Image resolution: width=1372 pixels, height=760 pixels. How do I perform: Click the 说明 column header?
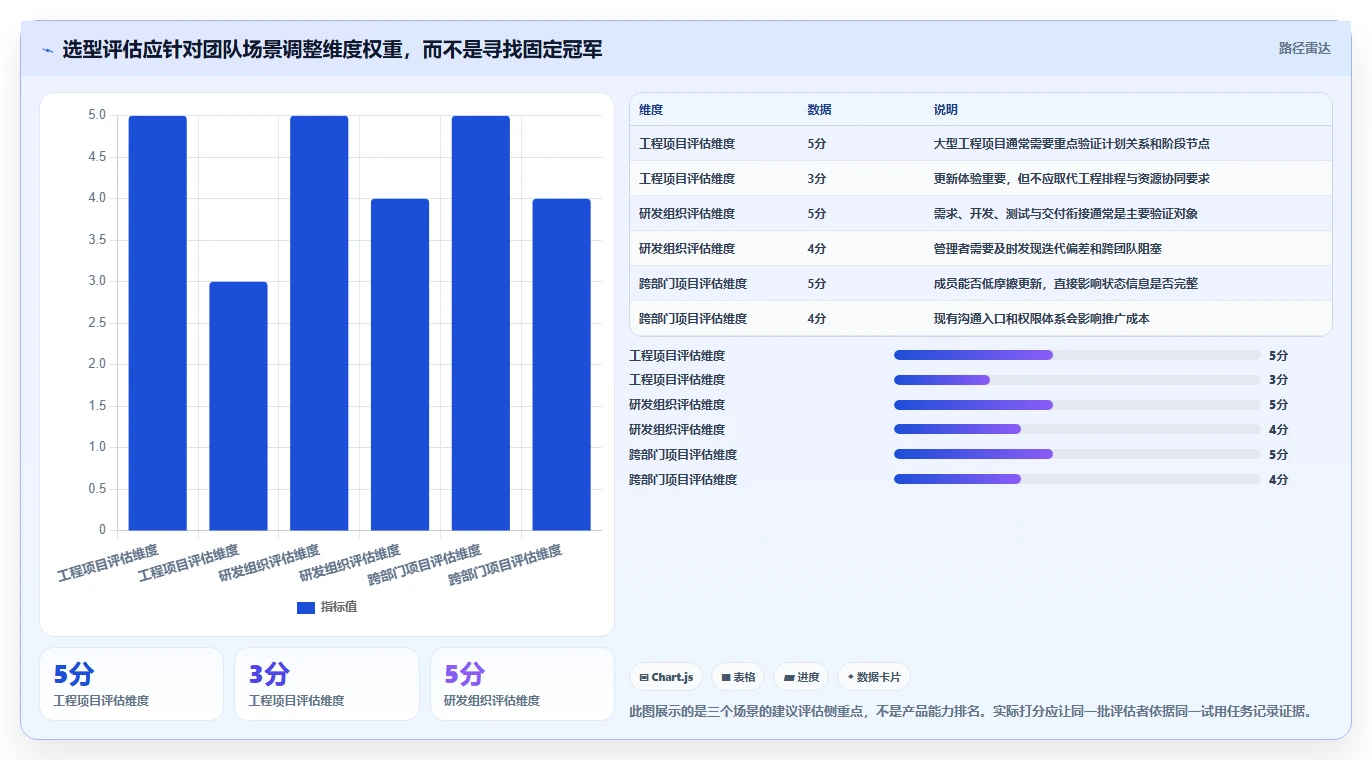[946, 110]
